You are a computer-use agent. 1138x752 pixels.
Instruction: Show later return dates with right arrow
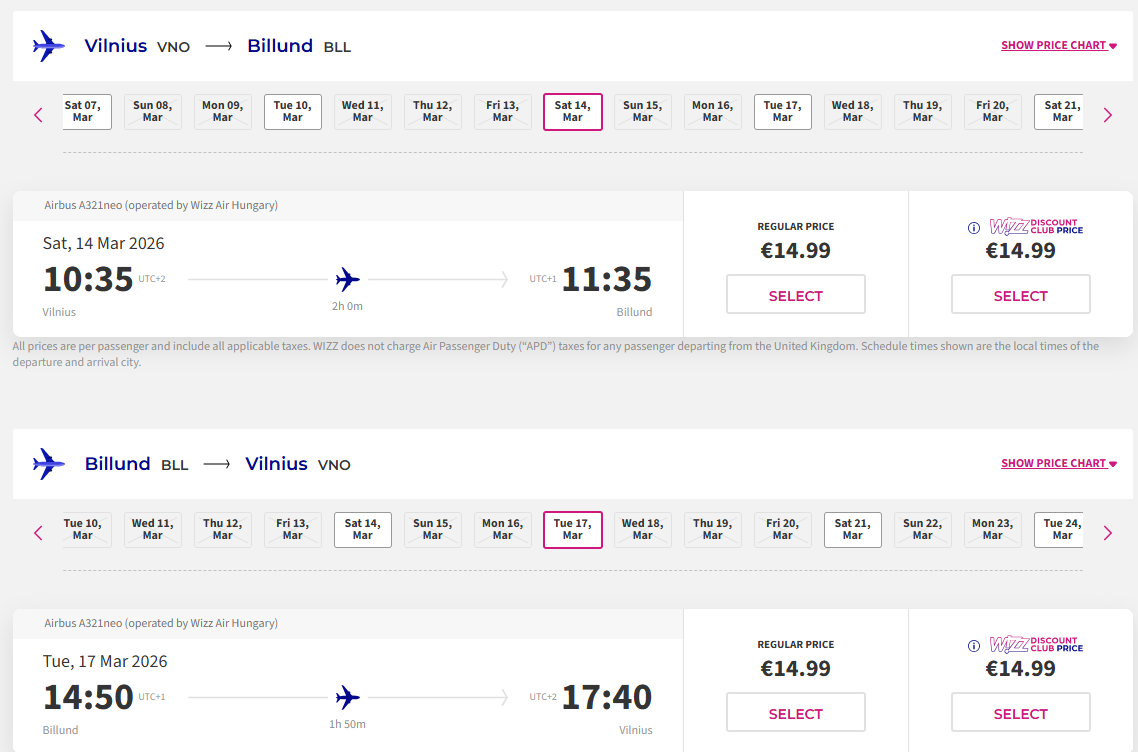pos(1107,533)
